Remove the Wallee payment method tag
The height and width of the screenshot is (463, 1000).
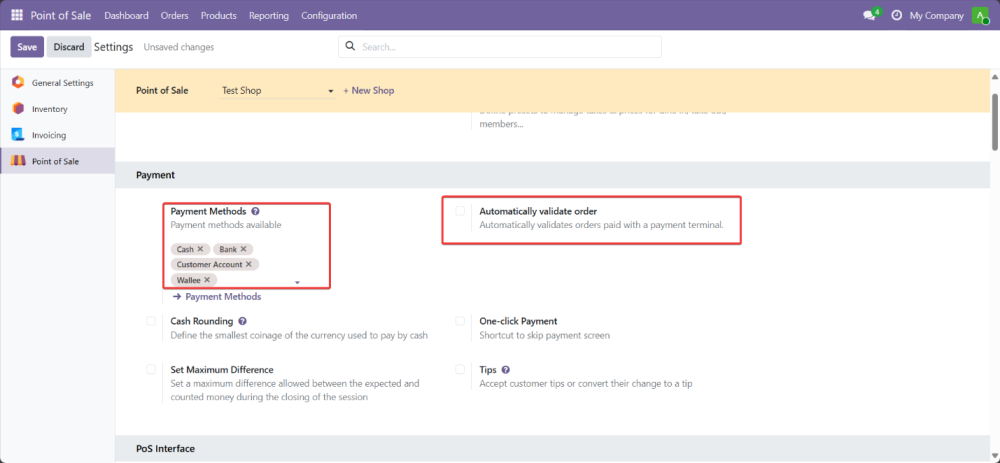coord(208,280)
